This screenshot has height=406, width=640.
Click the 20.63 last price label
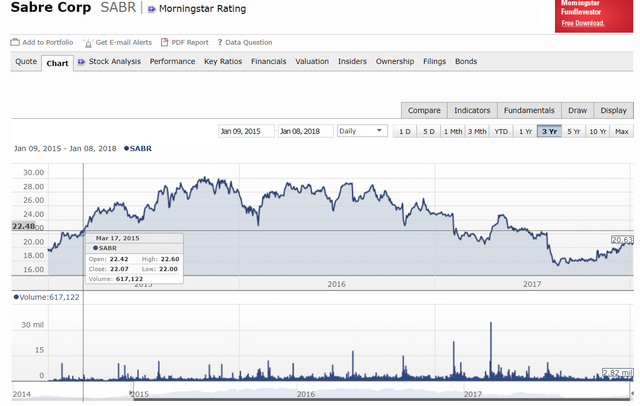pos(622,240)
